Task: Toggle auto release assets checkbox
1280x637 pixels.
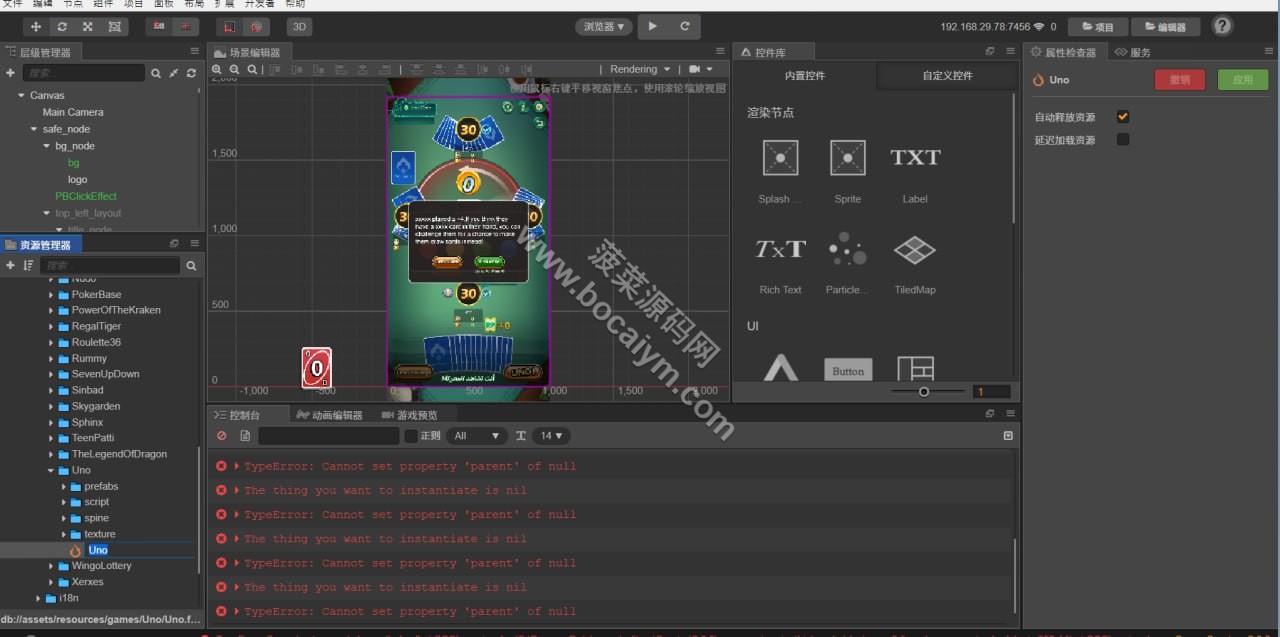Action: point(1123,117)
